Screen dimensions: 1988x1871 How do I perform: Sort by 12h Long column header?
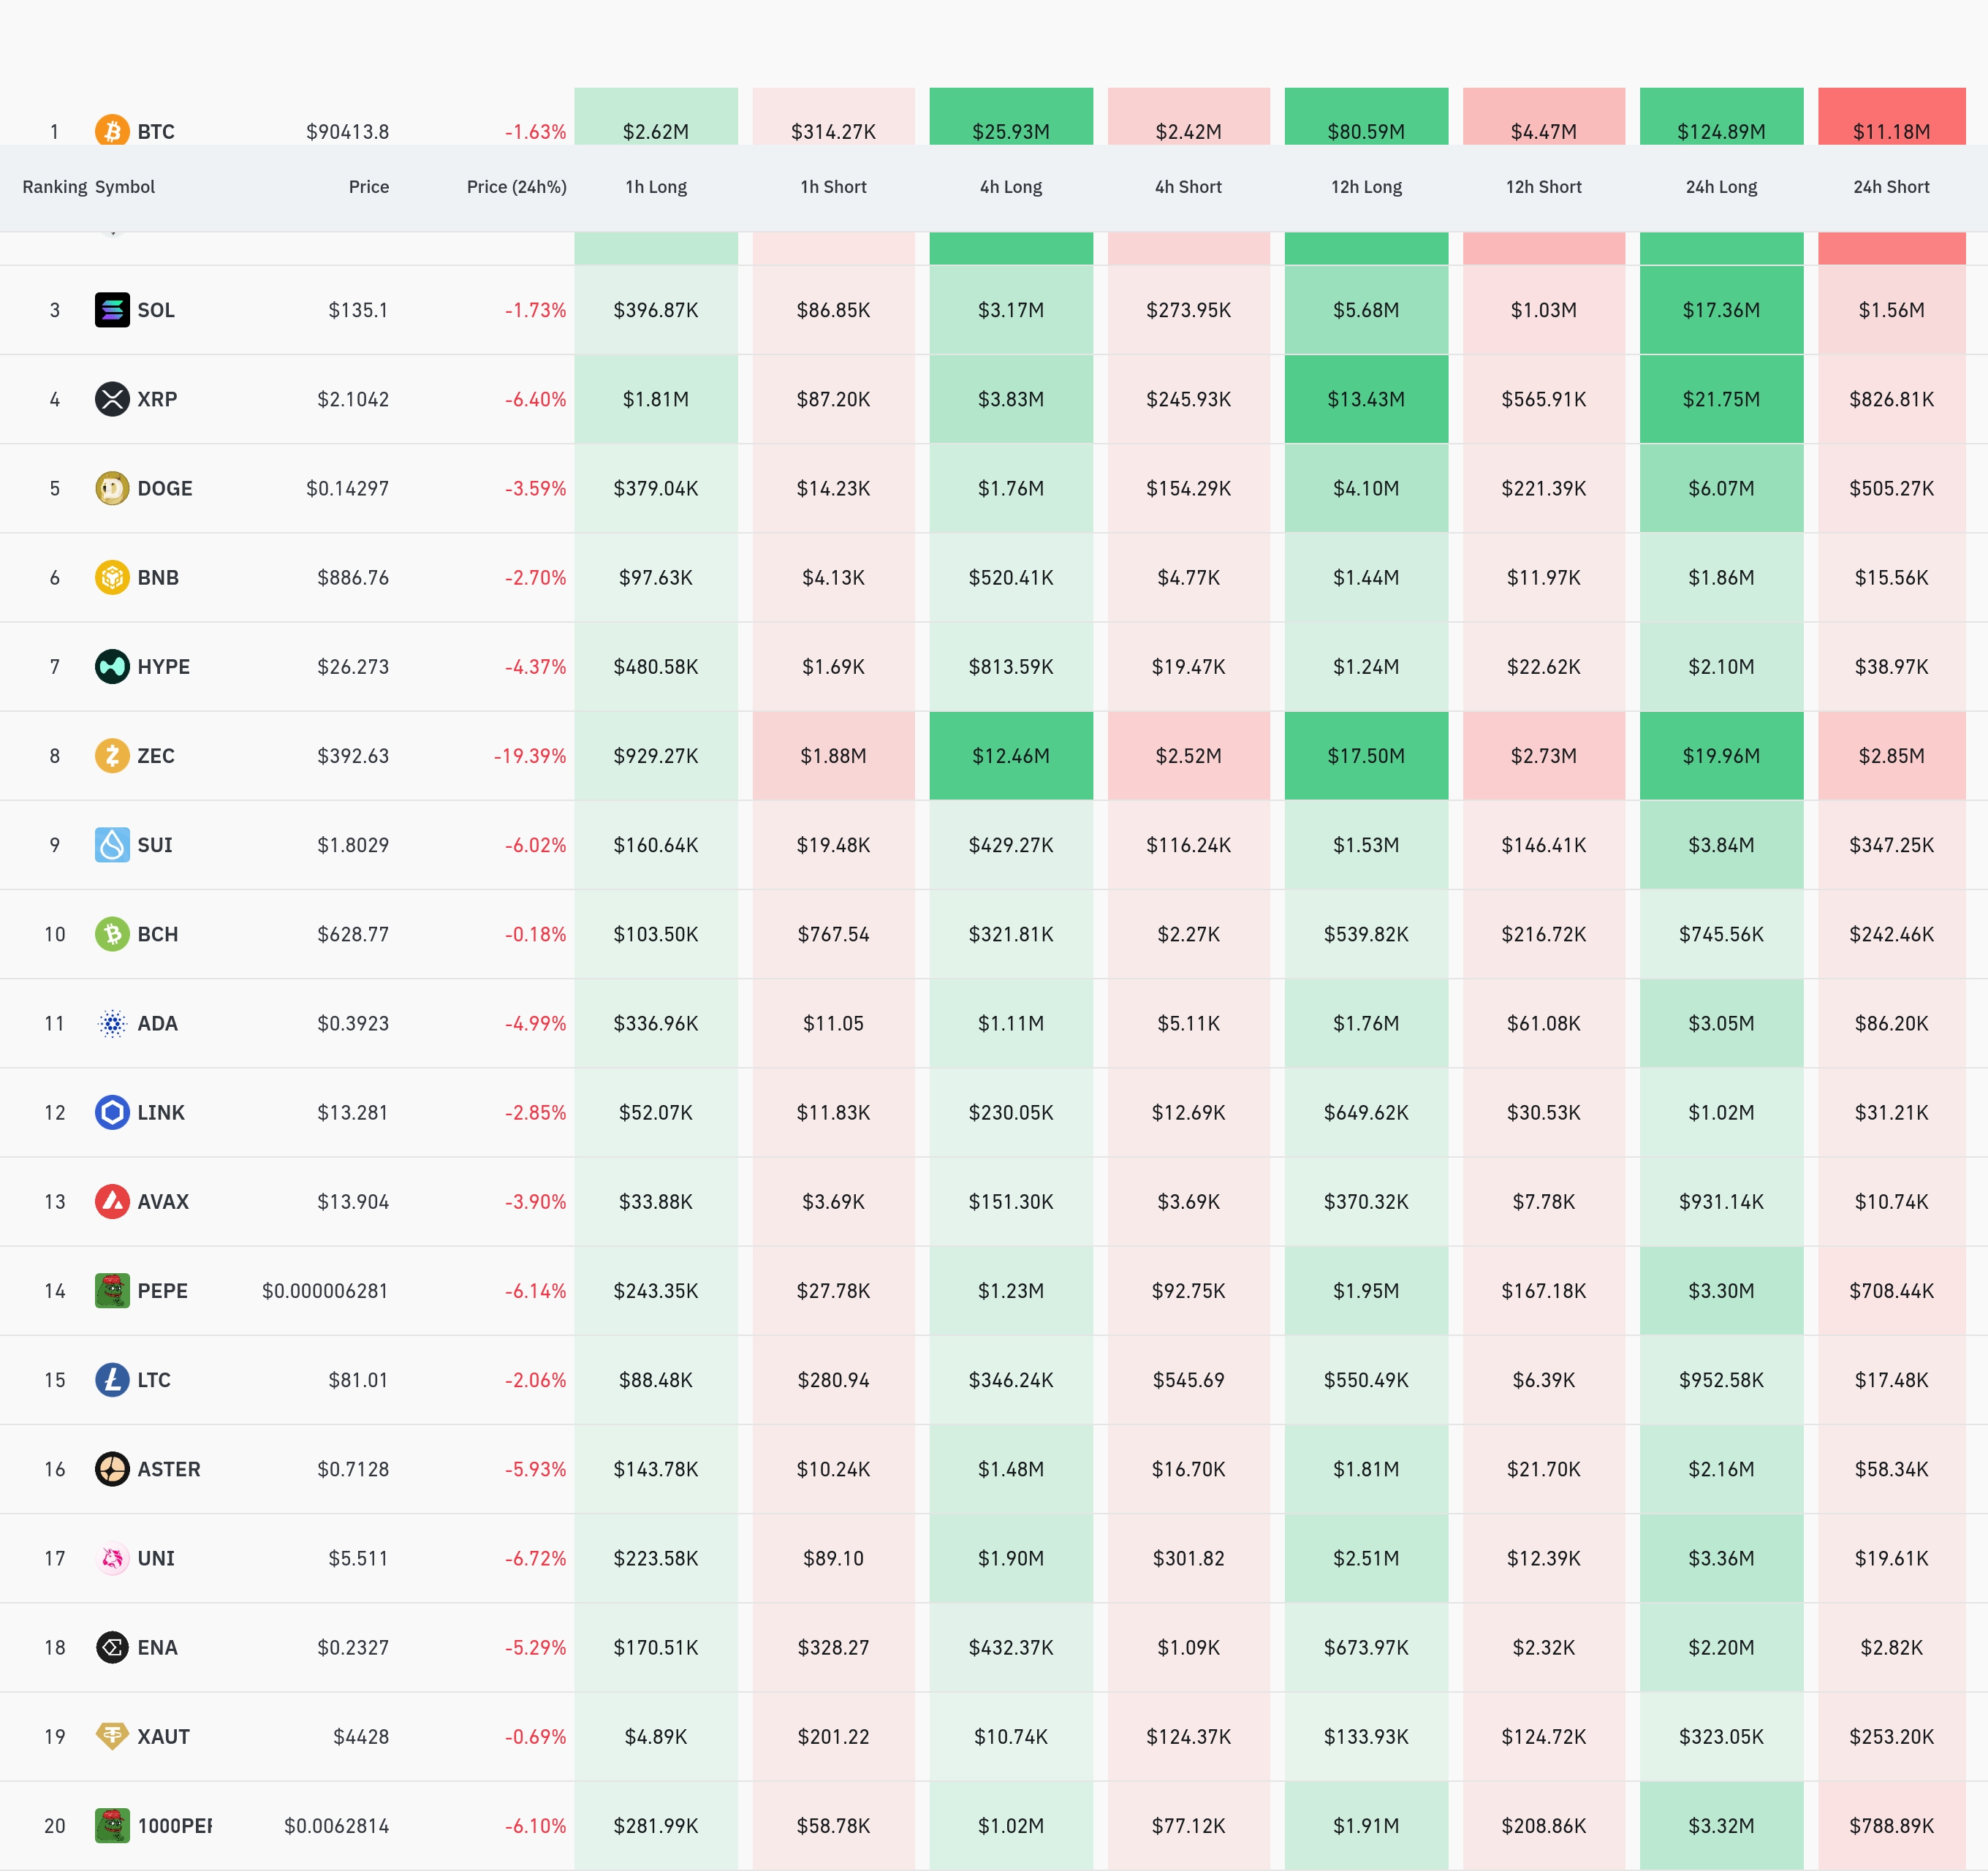pos(1366,187)
